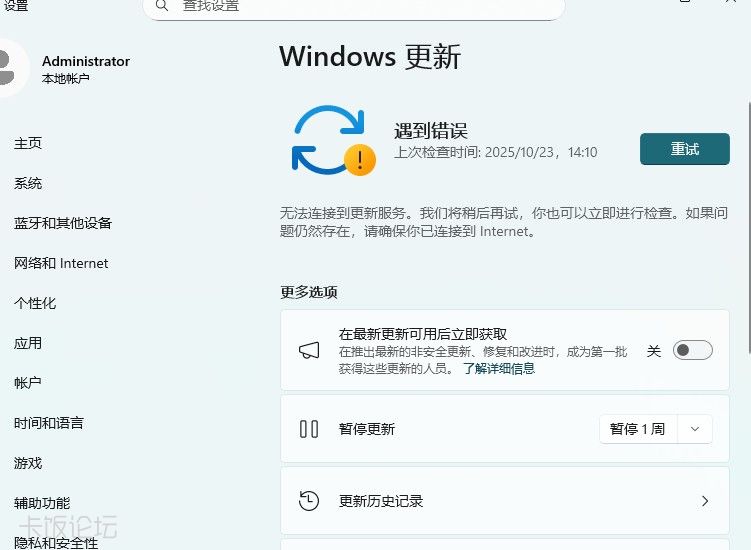Click the magnifier icon in the search box
This screenshot has width=751, height=550.
pos(161,6)
